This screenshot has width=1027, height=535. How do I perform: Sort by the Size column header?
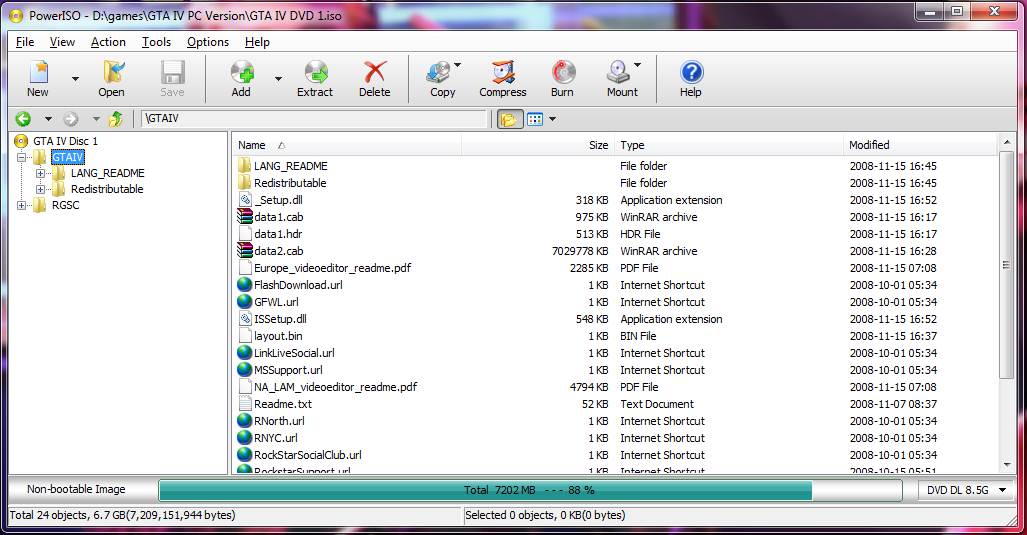pyautogui.click(x=537, y=145)
